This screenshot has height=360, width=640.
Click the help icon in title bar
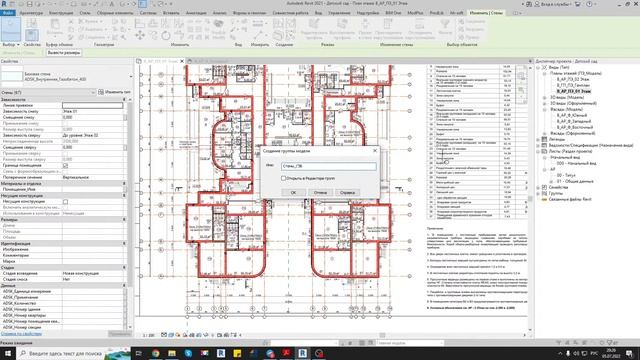pos(589,4)
